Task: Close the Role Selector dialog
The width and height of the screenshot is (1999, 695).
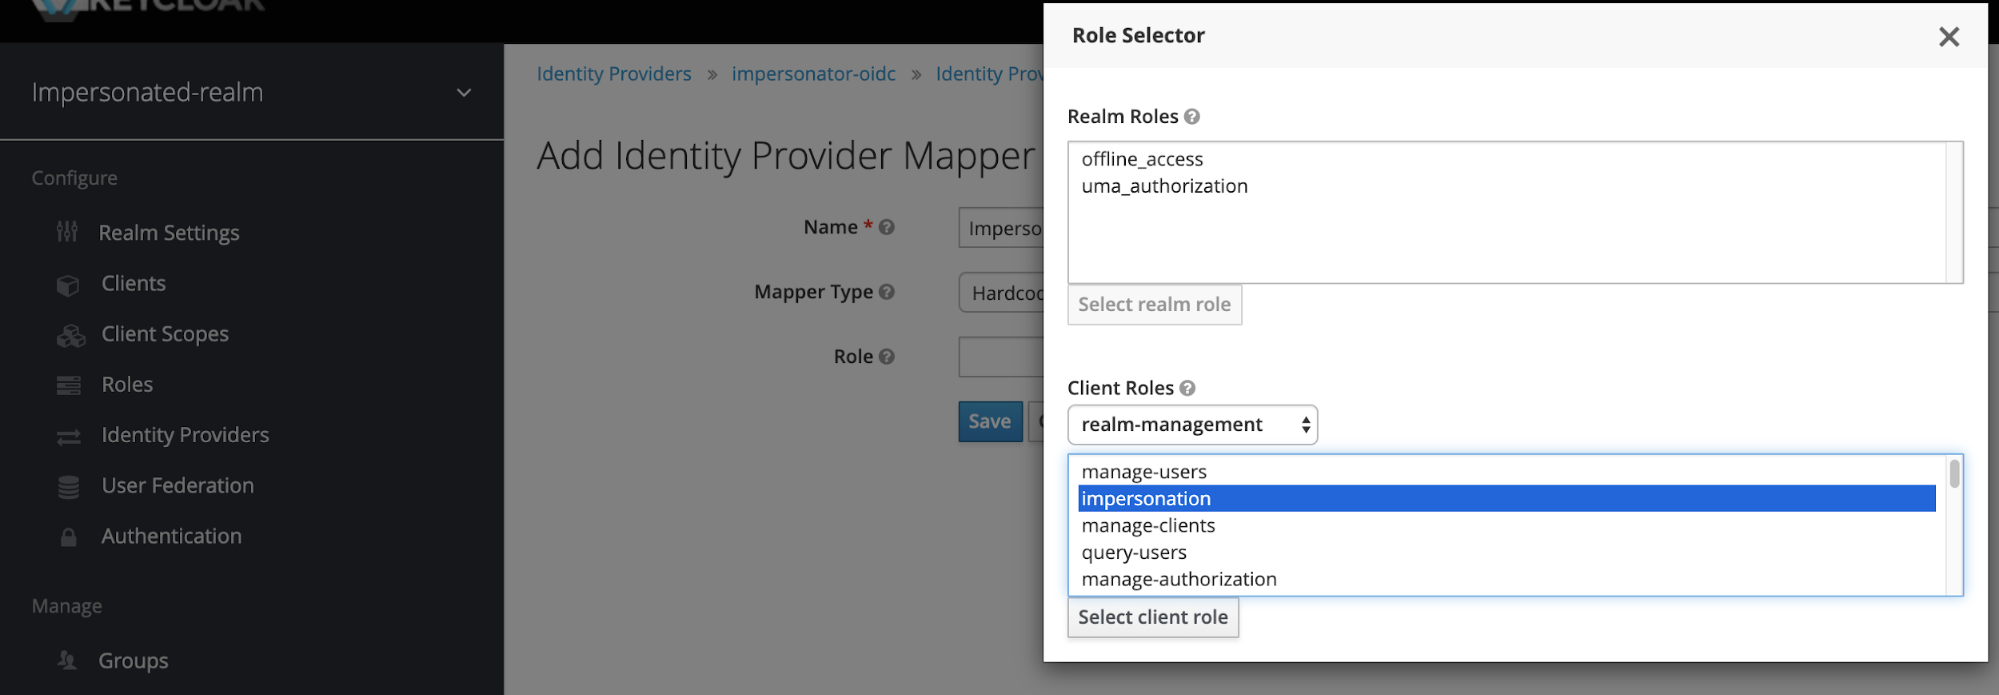Action: coord(1948,37)
